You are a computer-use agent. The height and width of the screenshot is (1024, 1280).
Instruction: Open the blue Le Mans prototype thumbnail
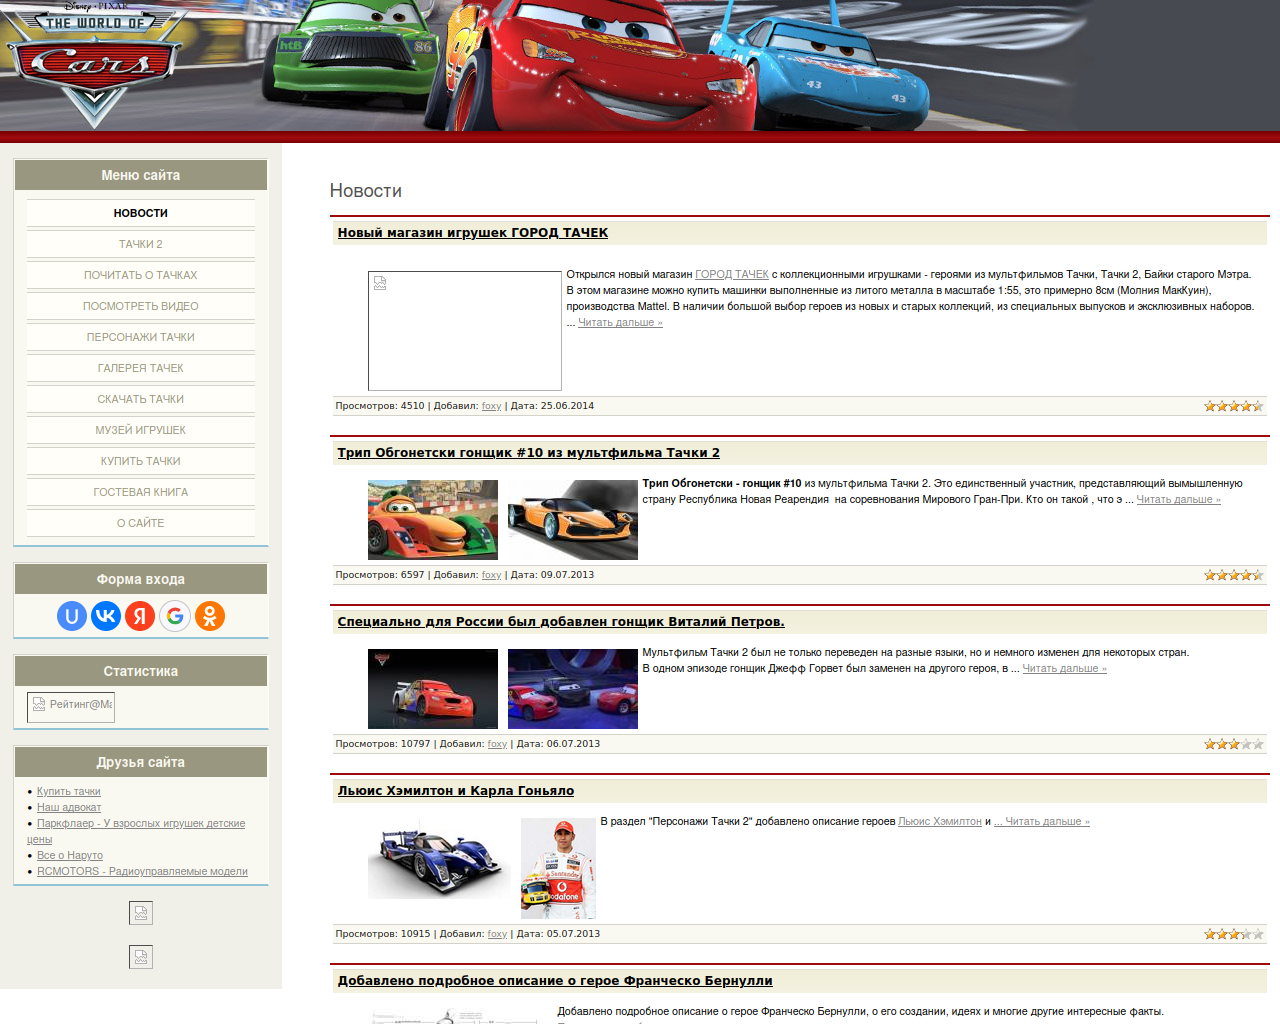(x=439, y=859)
